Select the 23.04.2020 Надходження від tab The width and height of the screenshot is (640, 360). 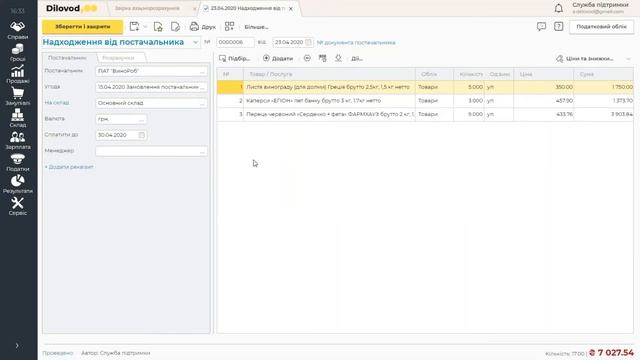[x=247, y=9]
